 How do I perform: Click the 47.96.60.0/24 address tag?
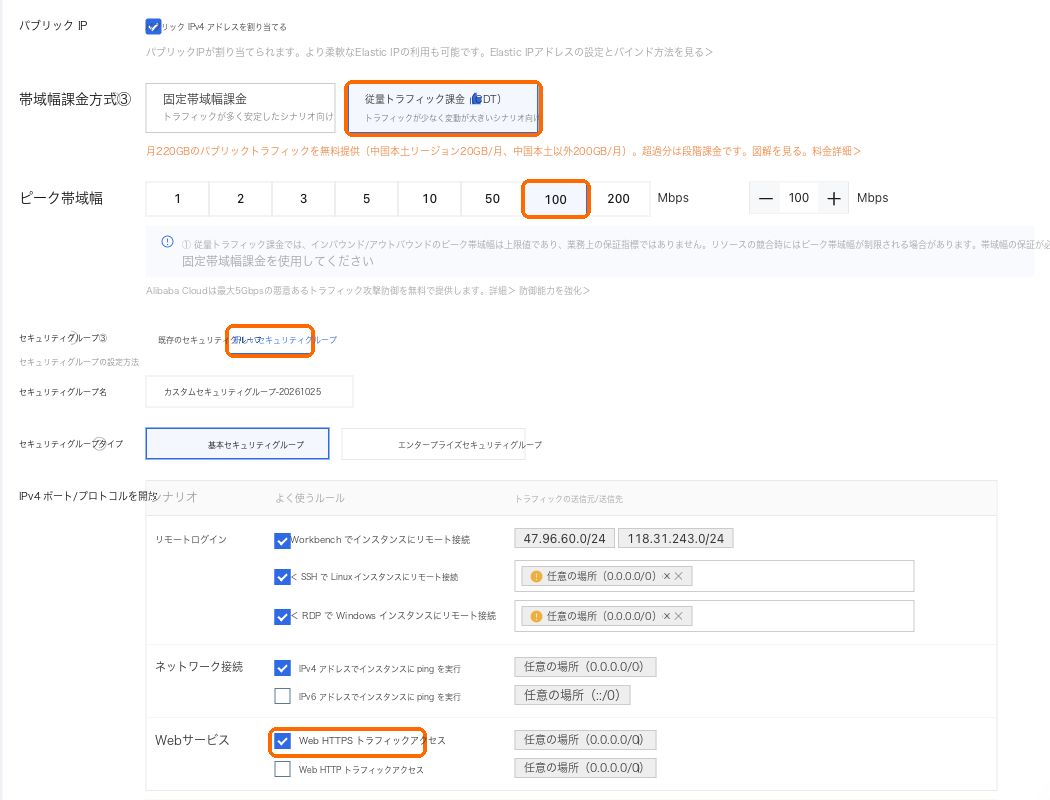coord(565,538)
